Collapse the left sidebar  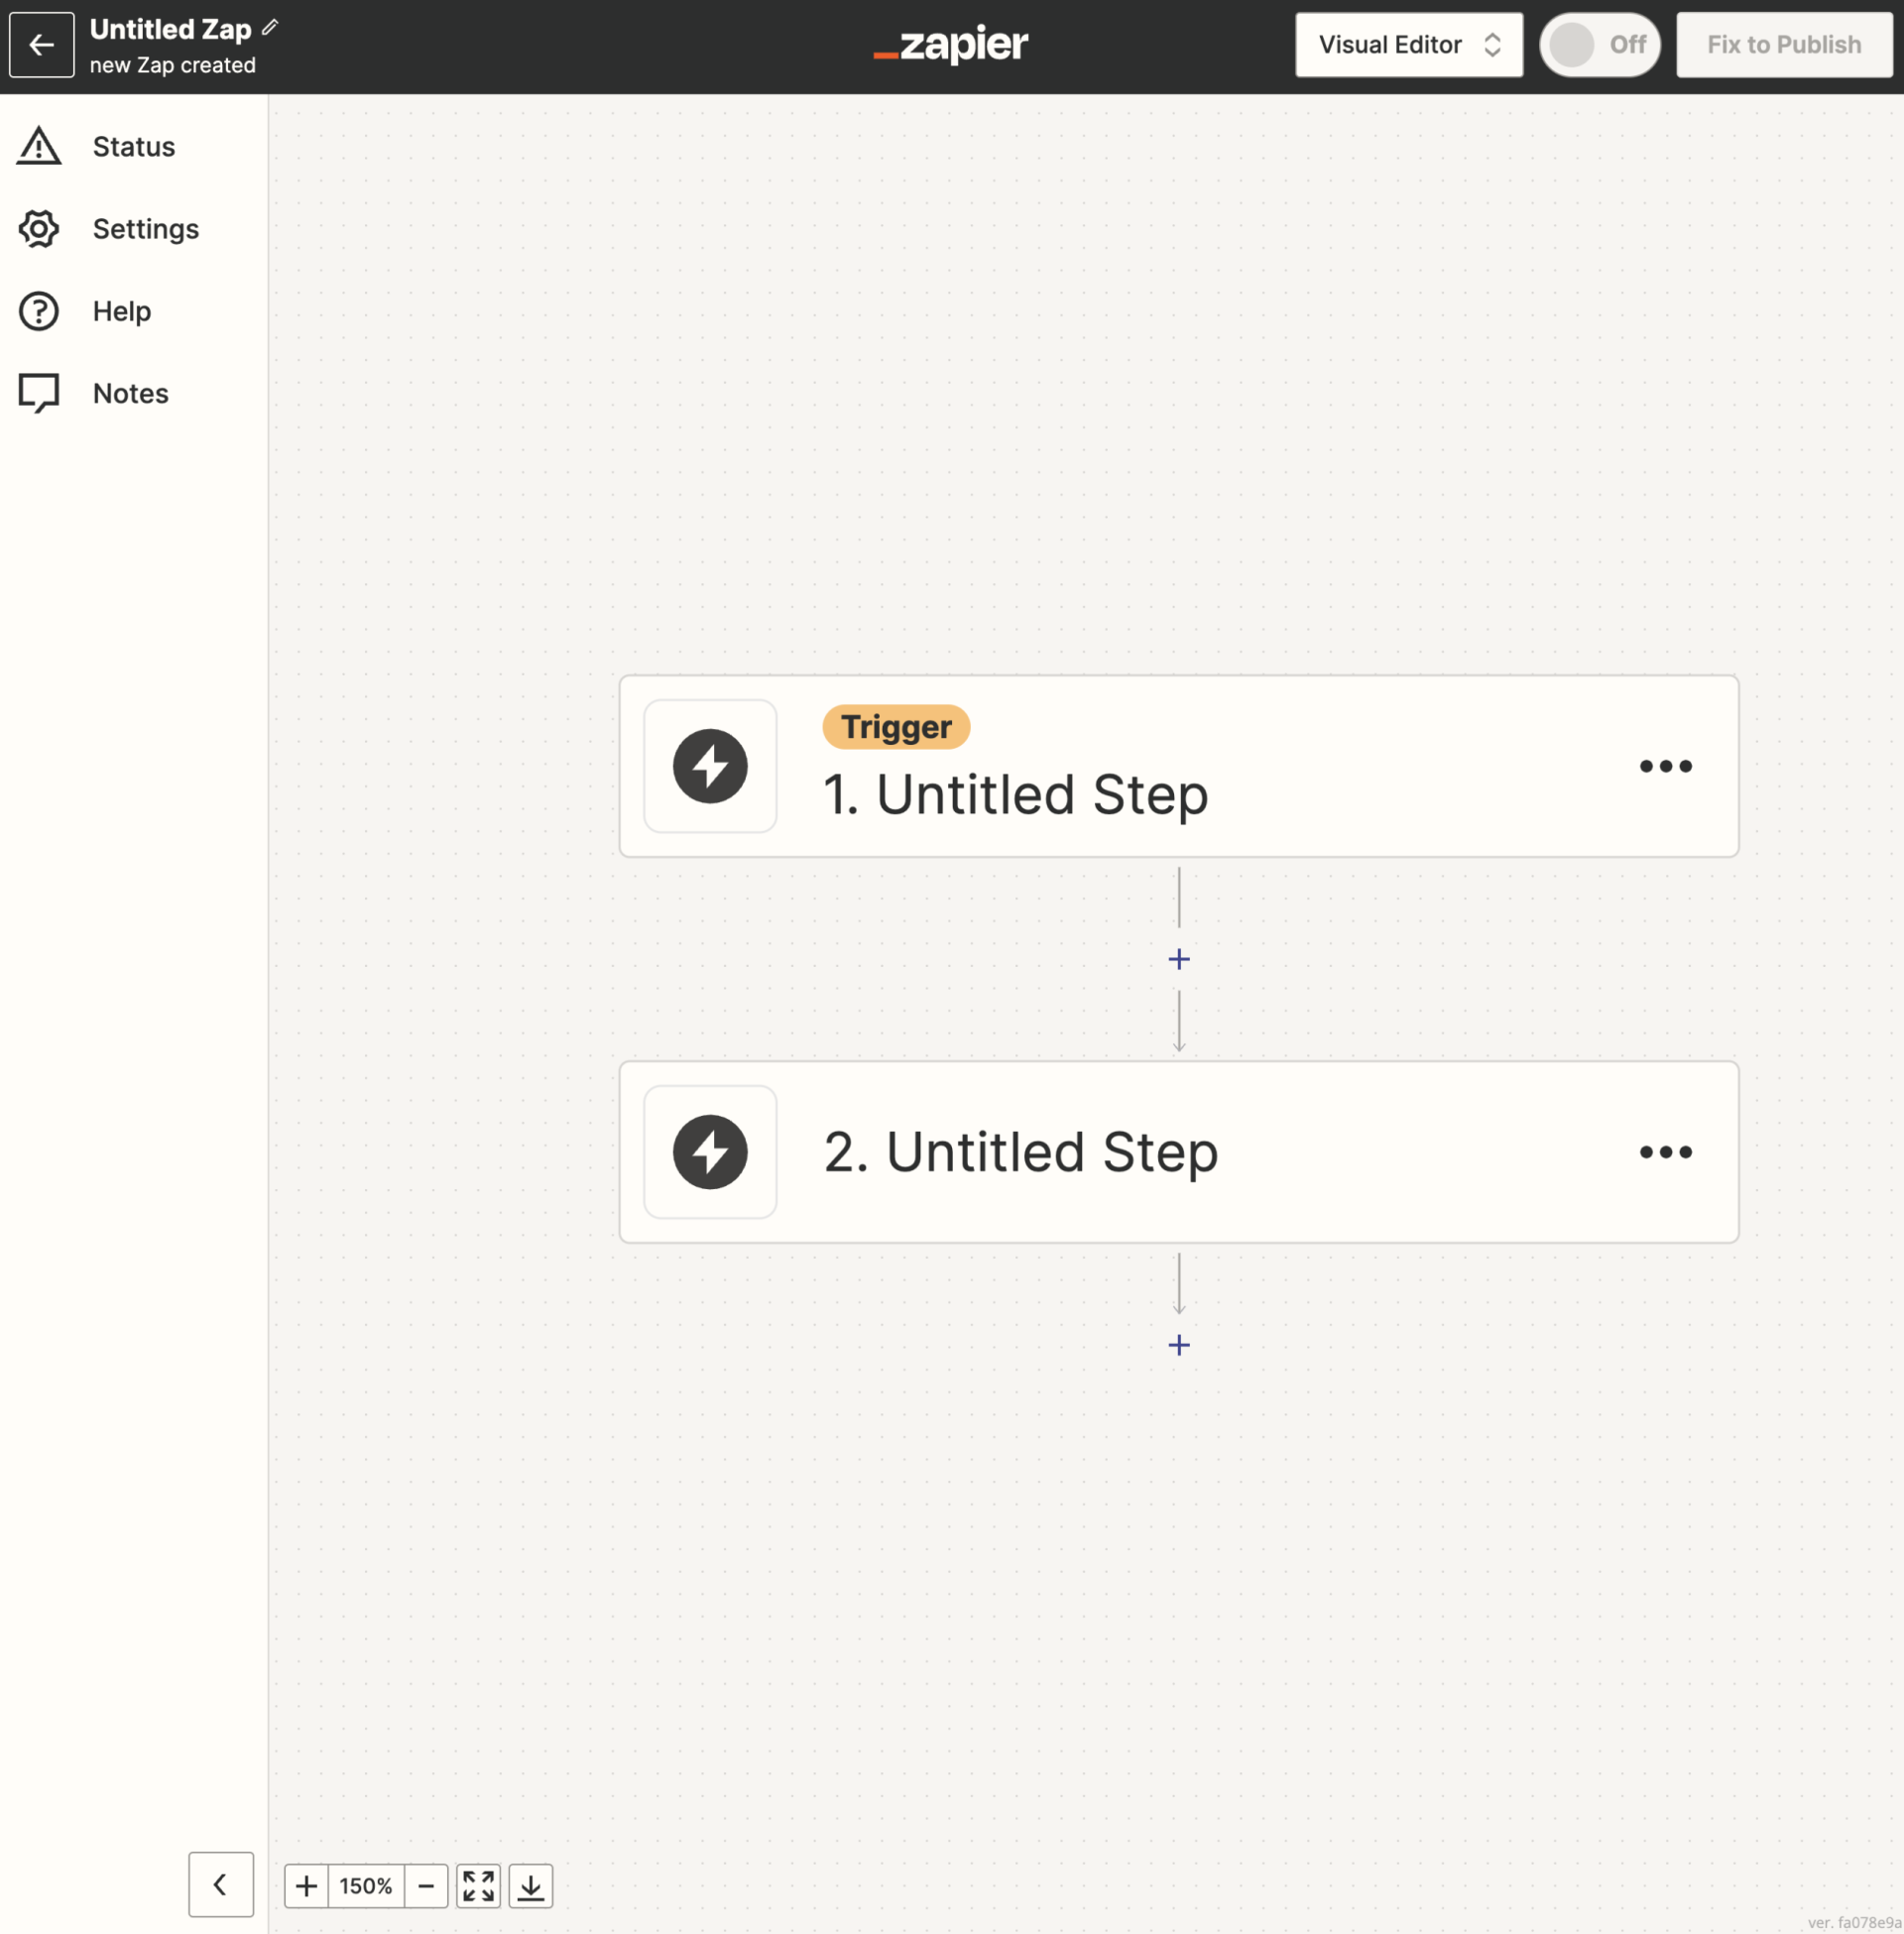point(220,1885)
